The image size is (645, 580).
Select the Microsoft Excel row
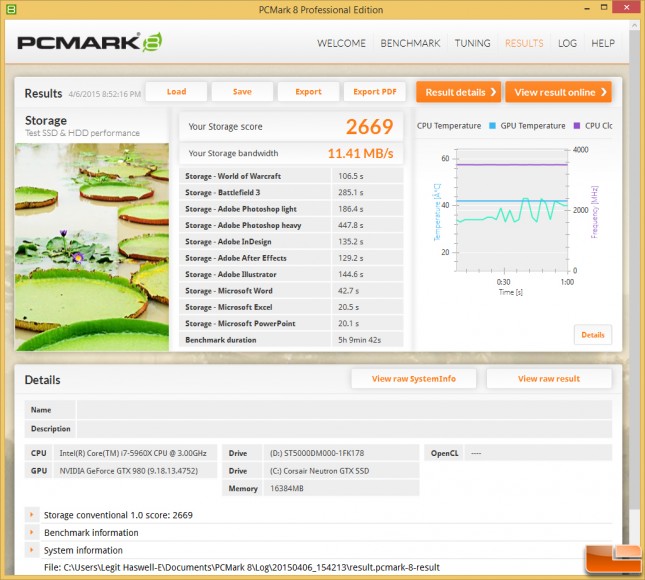coord(291,307)
